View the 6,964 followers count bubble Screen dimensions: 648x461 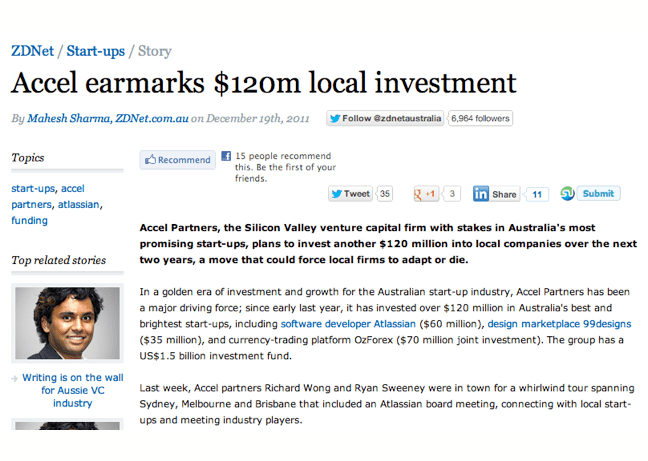pyautogui.click(x=480, y=119)
